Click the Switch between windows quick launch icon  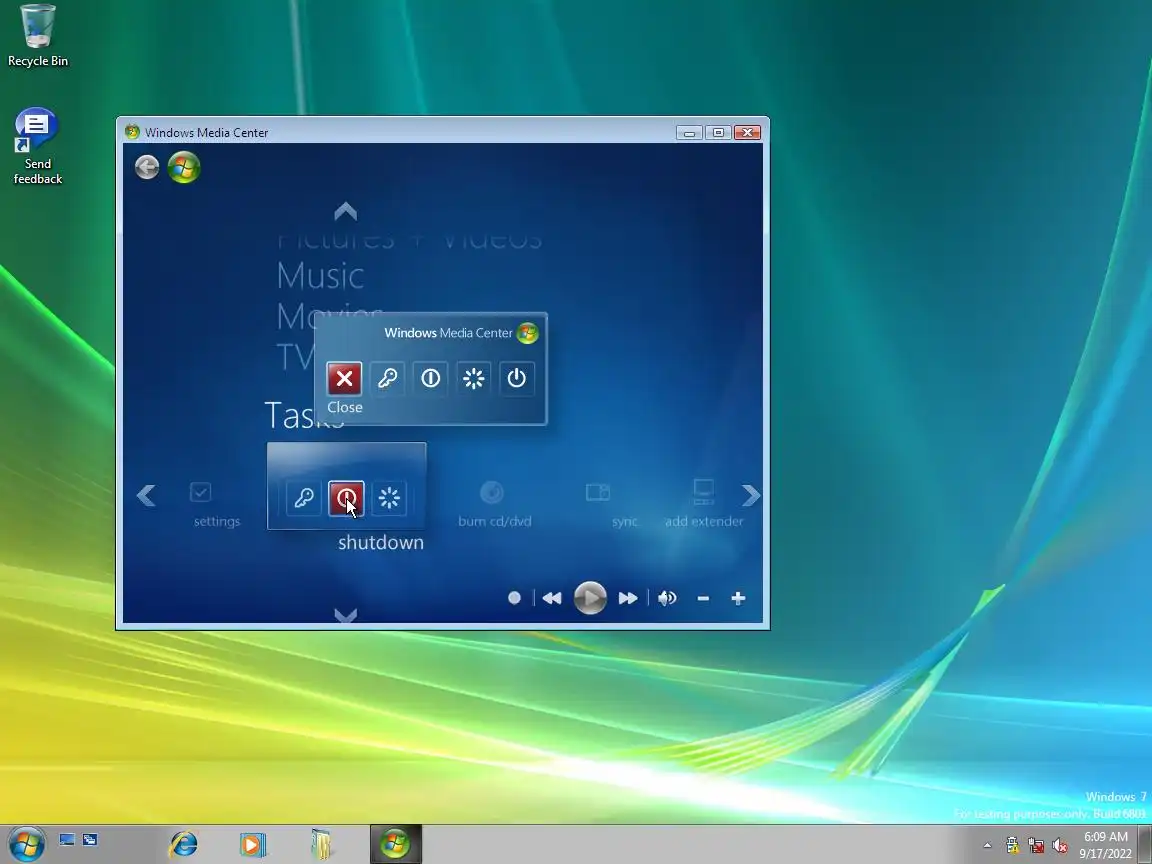(90, 839)
